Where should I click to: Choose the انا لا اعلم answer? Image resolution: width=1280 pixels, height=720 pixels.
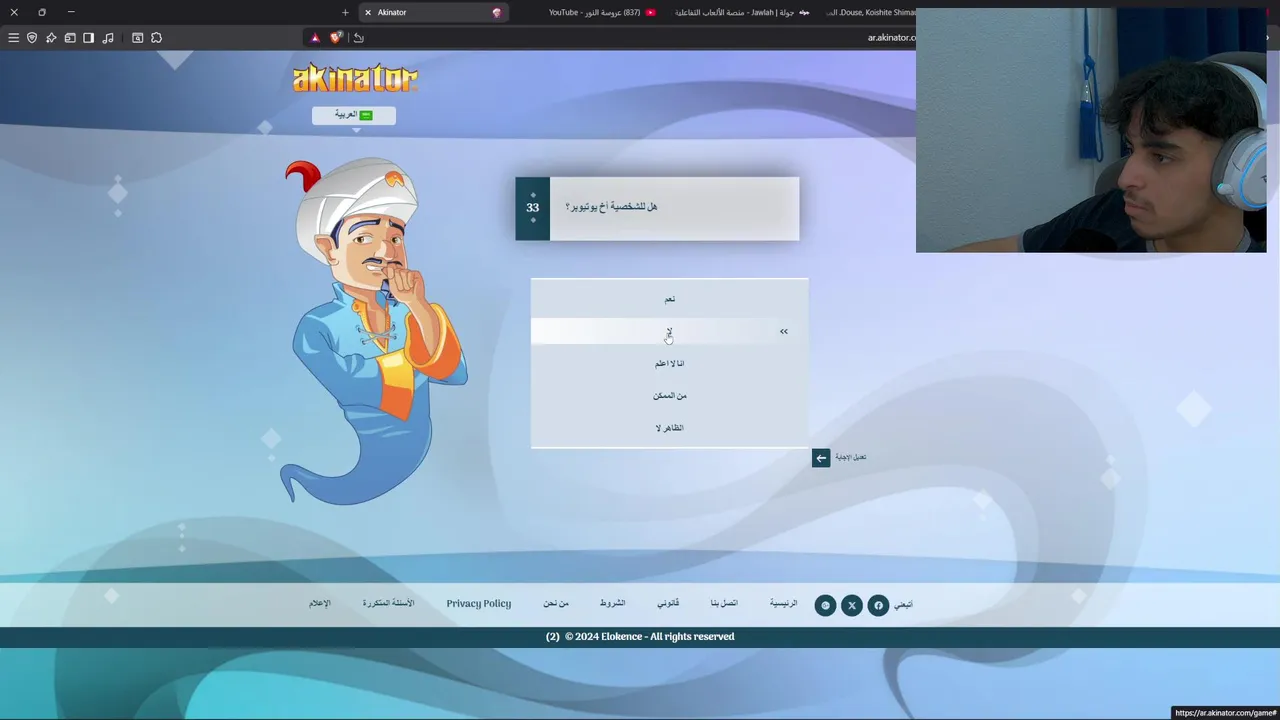[x=669, y=363]
